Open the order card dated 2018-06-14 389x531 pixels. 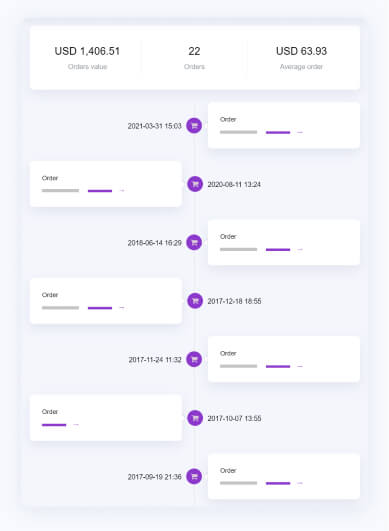point(284,242)
